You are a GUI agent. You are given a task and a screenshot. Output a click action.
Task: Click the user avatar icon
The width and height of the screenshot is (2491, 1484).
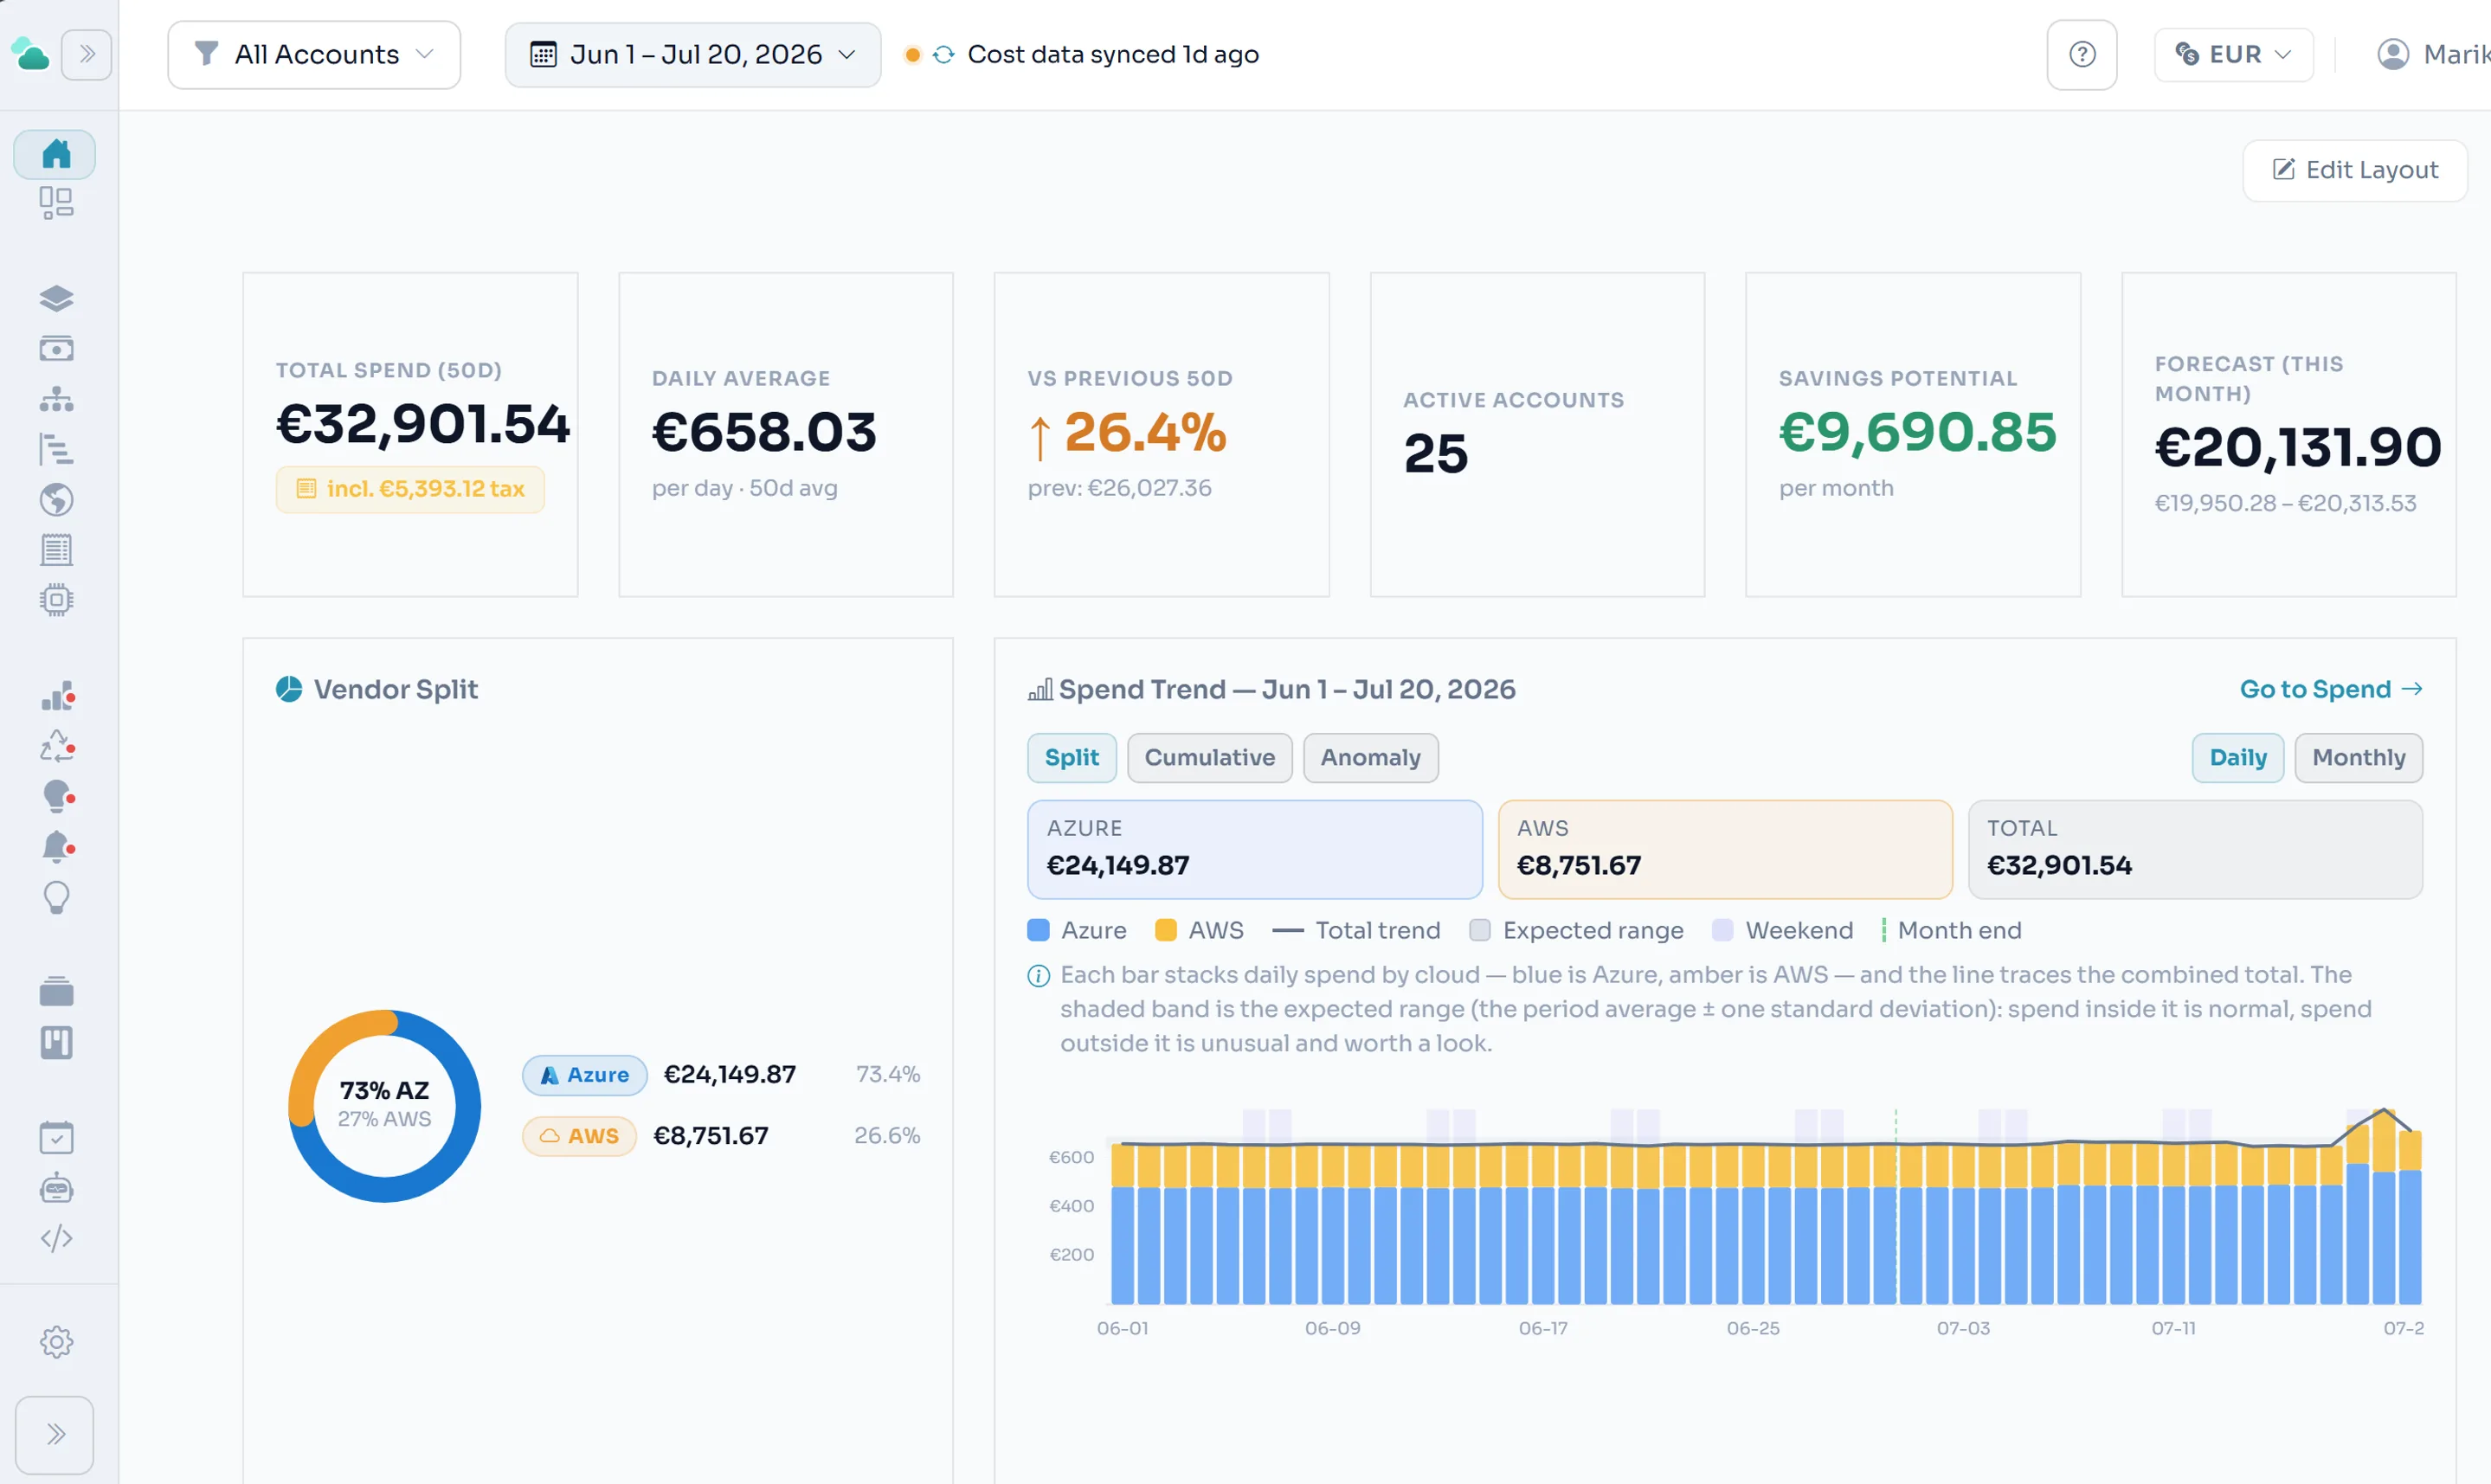[x=2392, y=54]
